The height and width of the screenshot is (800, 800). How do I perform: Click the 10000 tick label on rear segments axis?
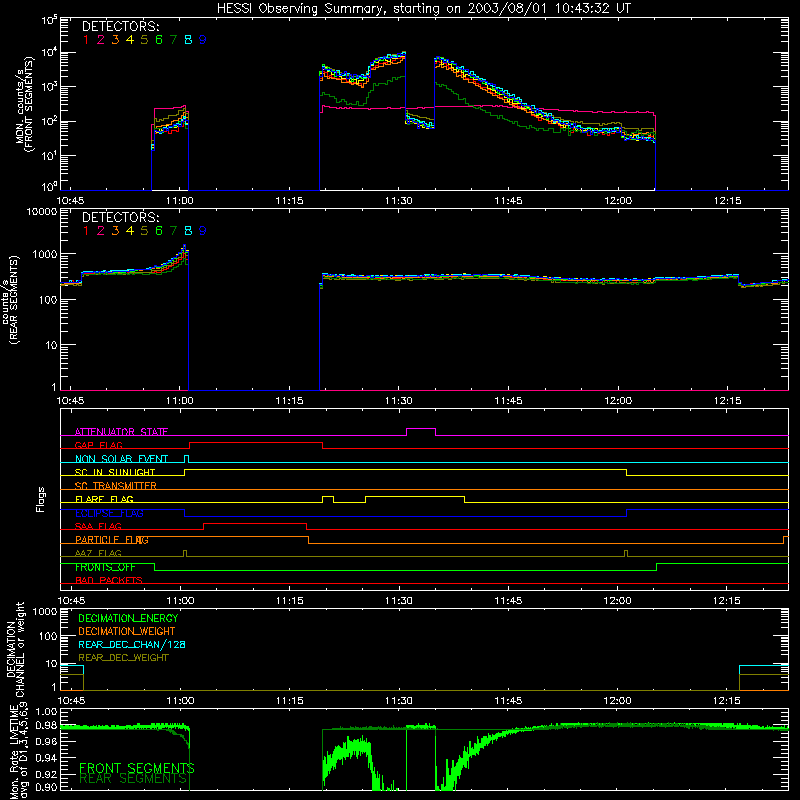coord(42,211)
